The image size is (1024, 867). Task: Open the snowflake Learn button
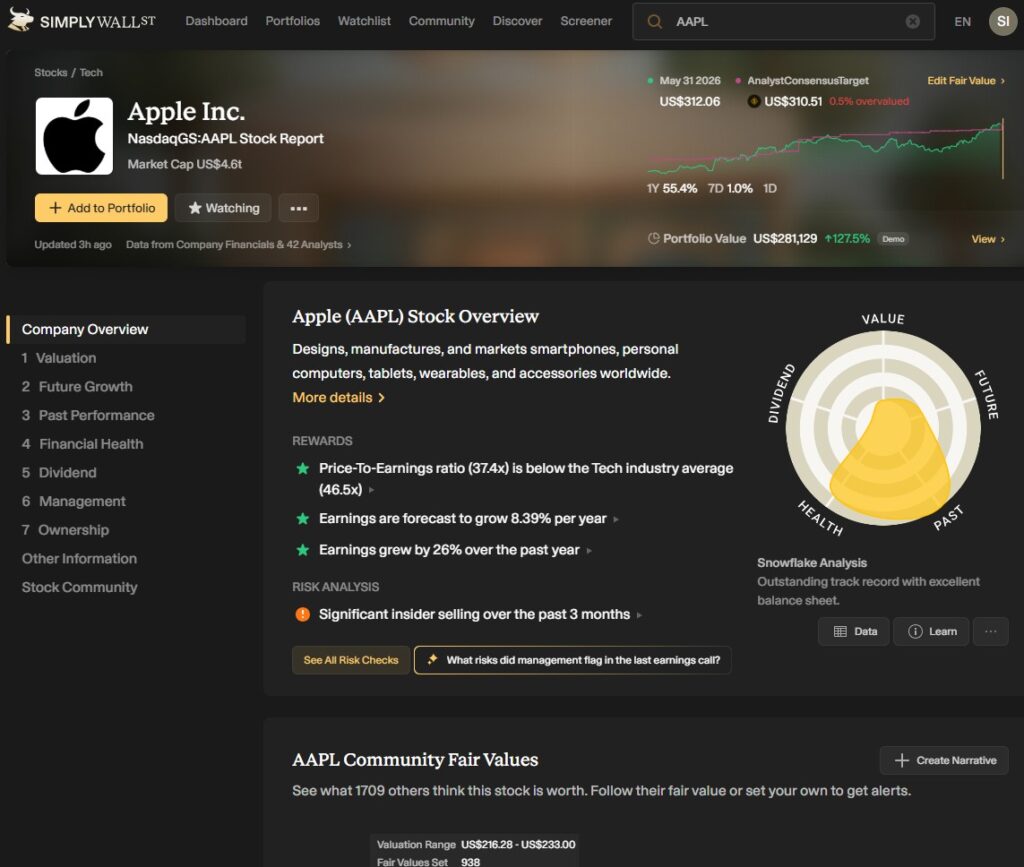[931, 631]
